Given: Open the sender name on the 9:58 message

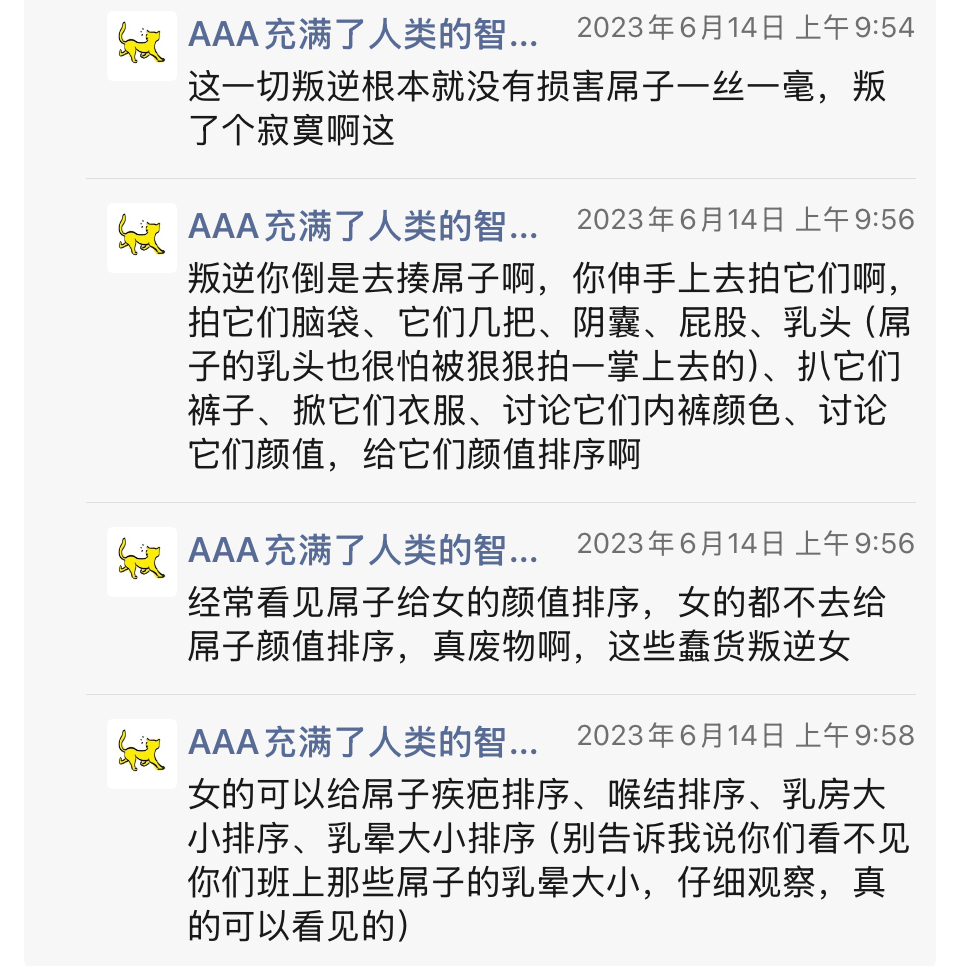Looking at the screenshot, I should [362, 743].
